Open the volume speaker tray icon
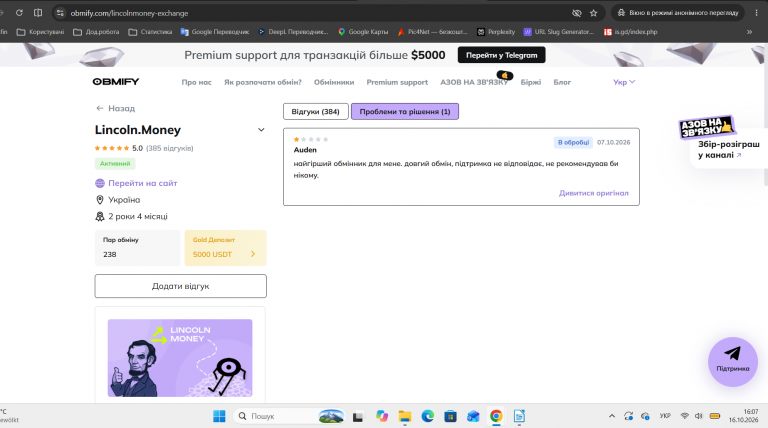The width and height of the screenshot is (768, 428). [699, 416]
